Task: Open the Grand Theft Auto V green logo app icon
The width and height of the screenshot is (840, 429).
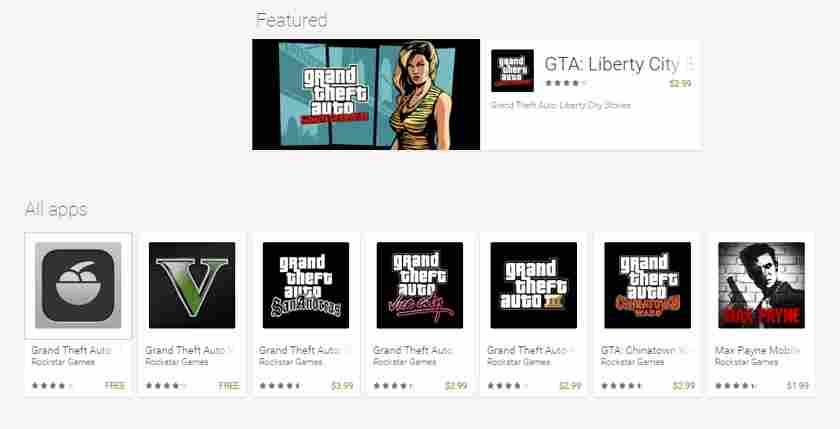Action: (x=192, y=285)
